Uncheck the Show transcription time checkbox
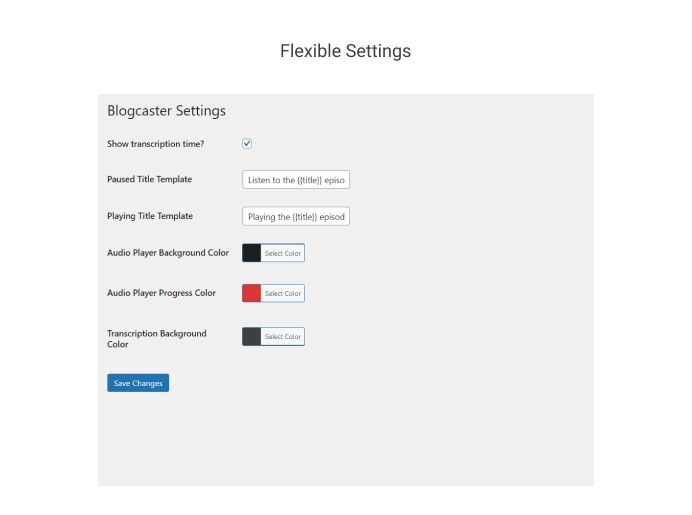The height and width of the screenshot is (515, 692). pyautogui.click(x=247, y=144)
